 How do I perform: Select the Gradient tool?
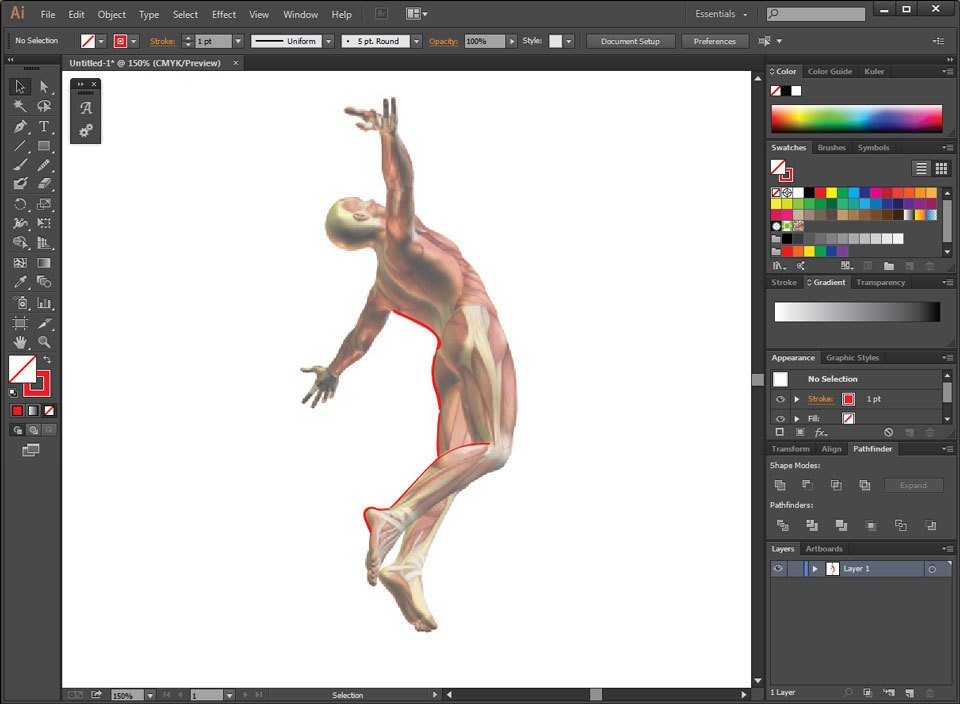[43, 263]
